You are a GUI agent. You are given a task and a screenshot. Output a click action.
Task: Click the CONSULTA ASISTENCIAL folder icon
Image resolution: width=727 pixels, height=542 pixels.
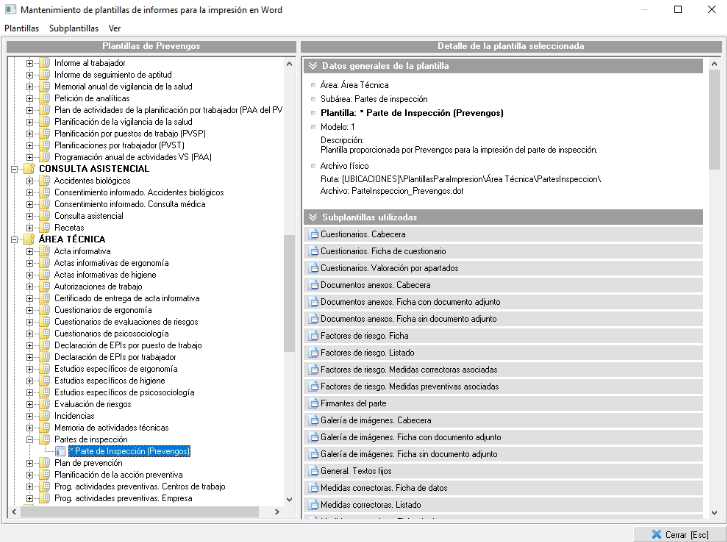pyautogui.click(x=28, y=169)
